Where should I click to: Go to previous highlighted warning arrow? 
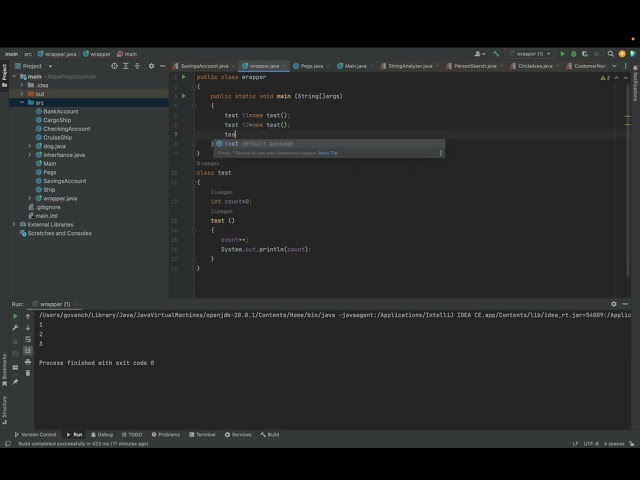(x=617, y=78)
